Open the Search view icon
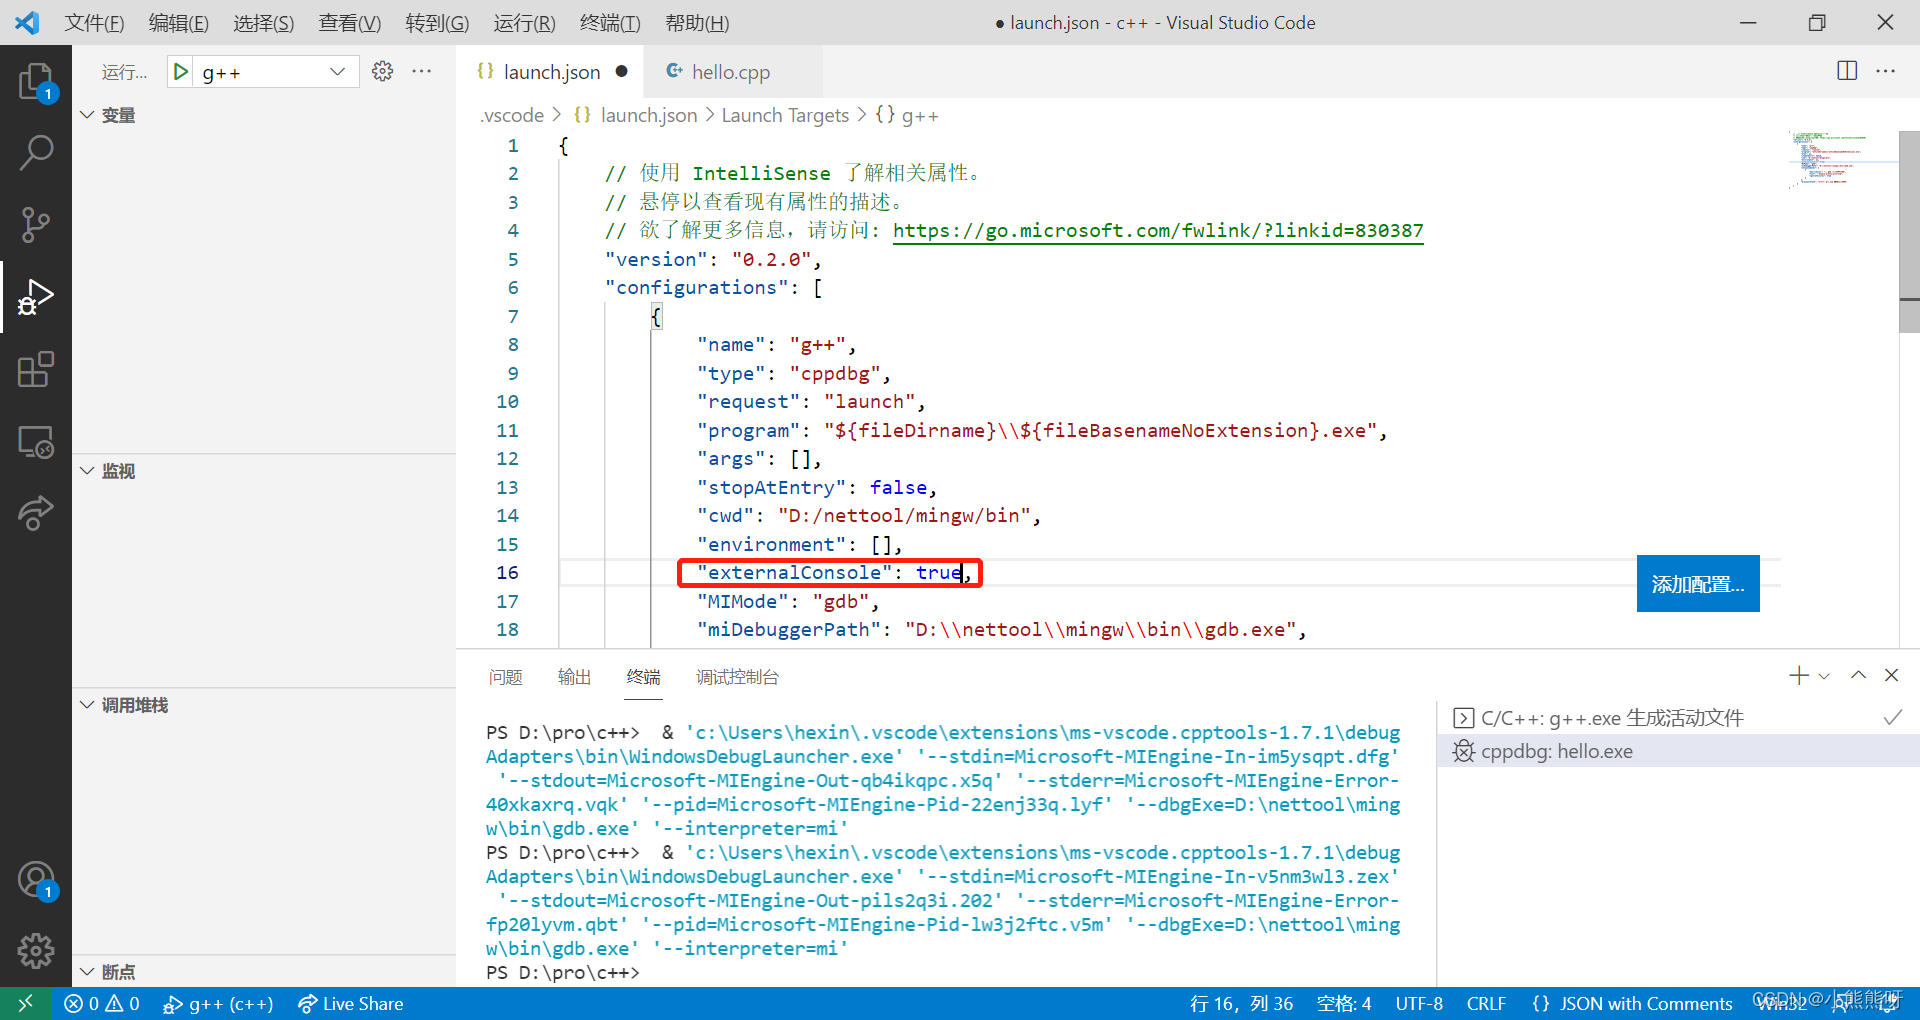 click(x=36, y=153)
